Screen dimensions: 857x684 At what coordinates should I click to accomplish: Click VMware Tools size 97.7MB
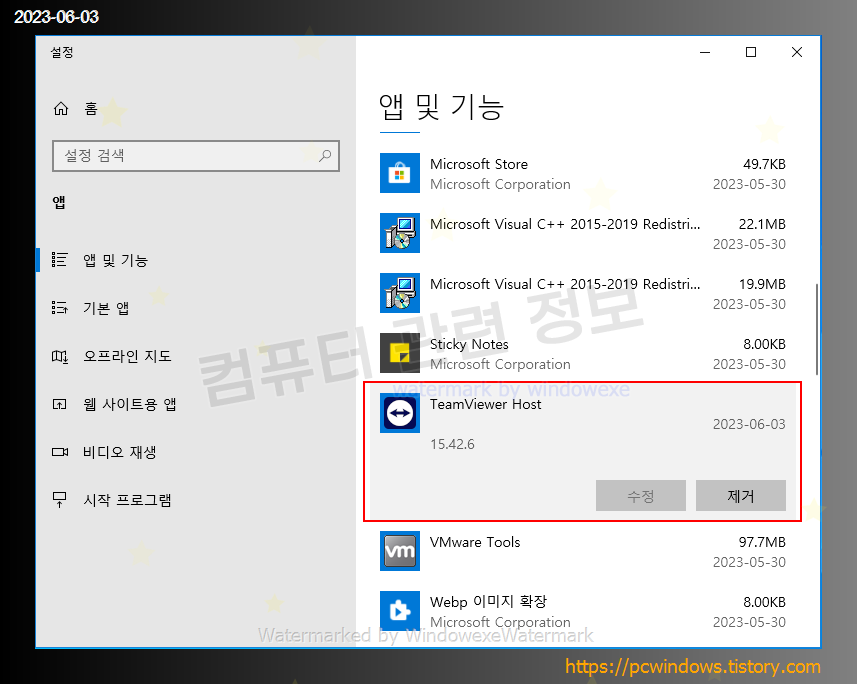[762, 542]
